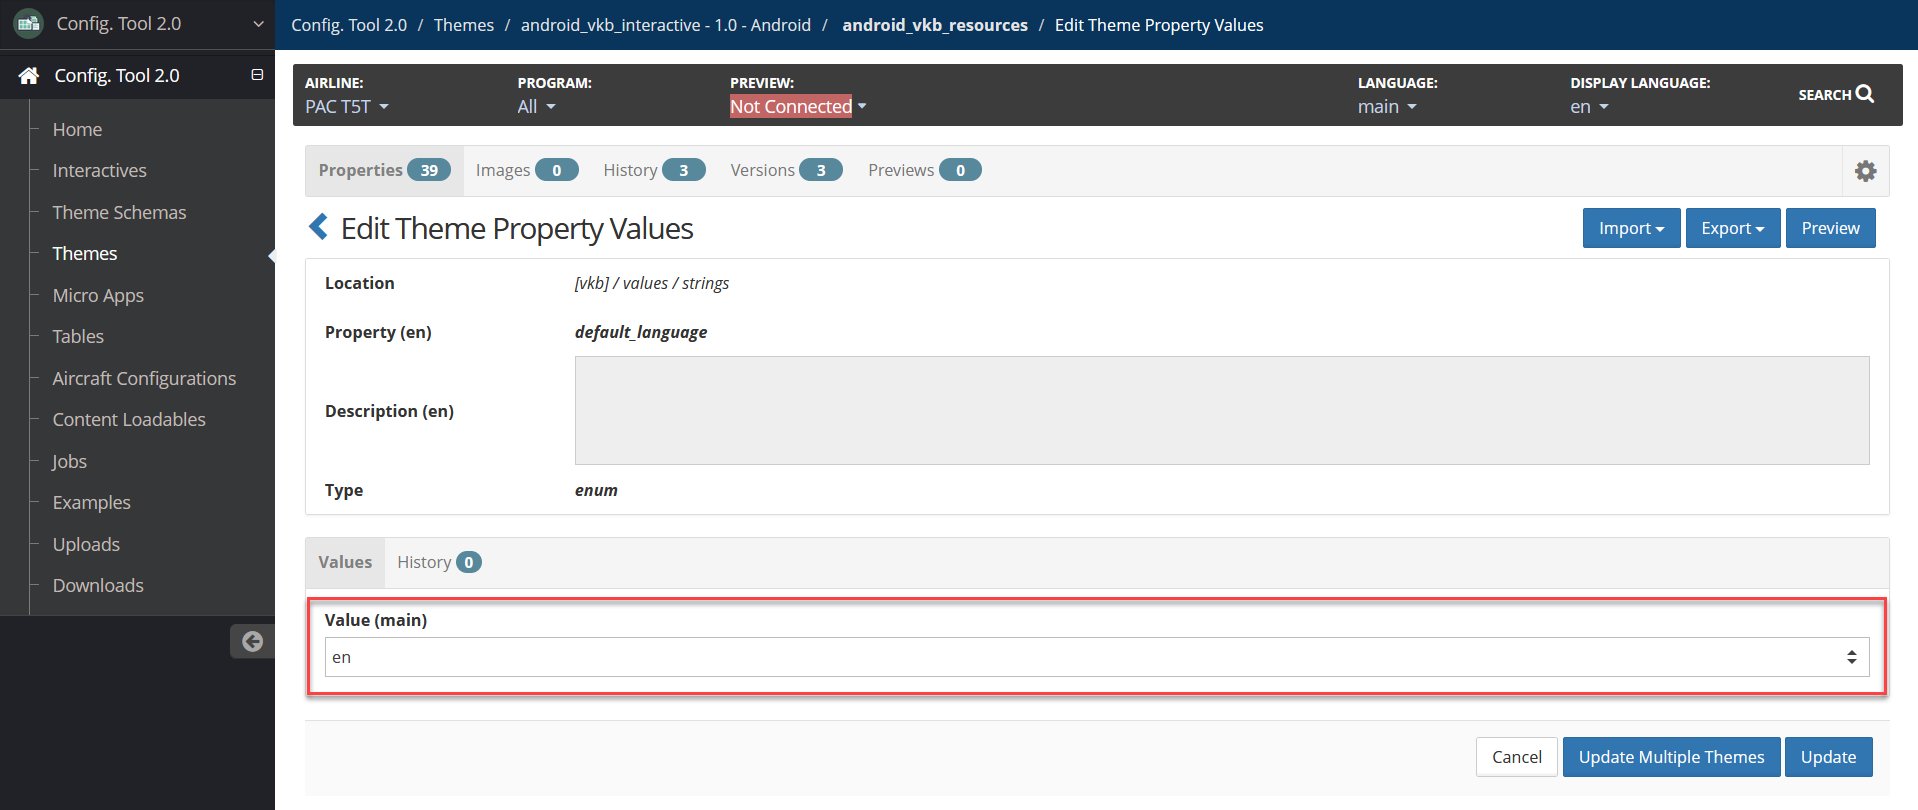Click Themes breadcrumb link
The width and height of the screenshot is (1918, 810).
(x=464, y=25)
